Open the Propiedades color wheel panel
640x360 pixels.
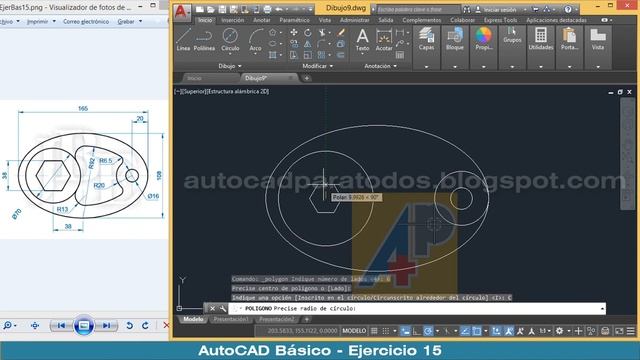point(483,39)
